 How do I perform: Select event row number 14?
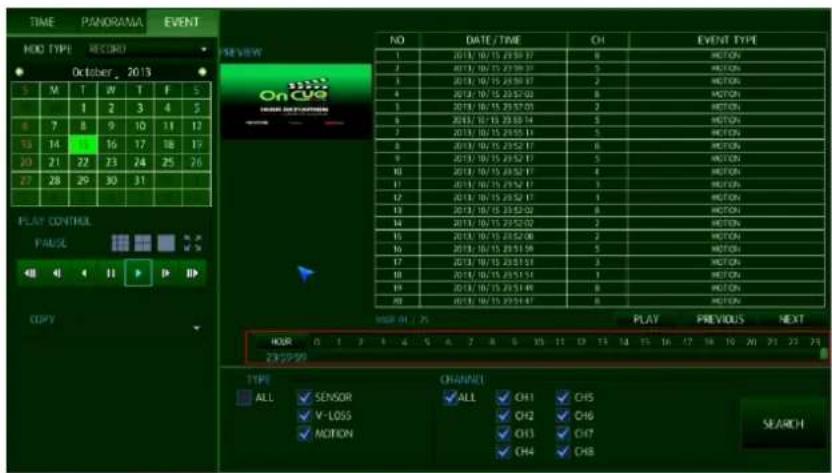click(600, 223)
